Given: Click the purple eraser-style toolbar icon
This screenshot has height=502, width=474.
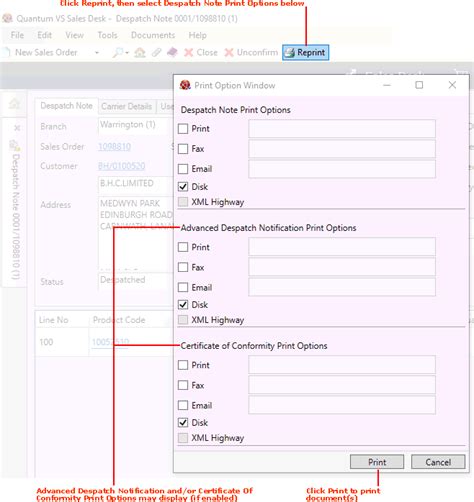Looking at the screenshot, I should click(x=172, y=52).
